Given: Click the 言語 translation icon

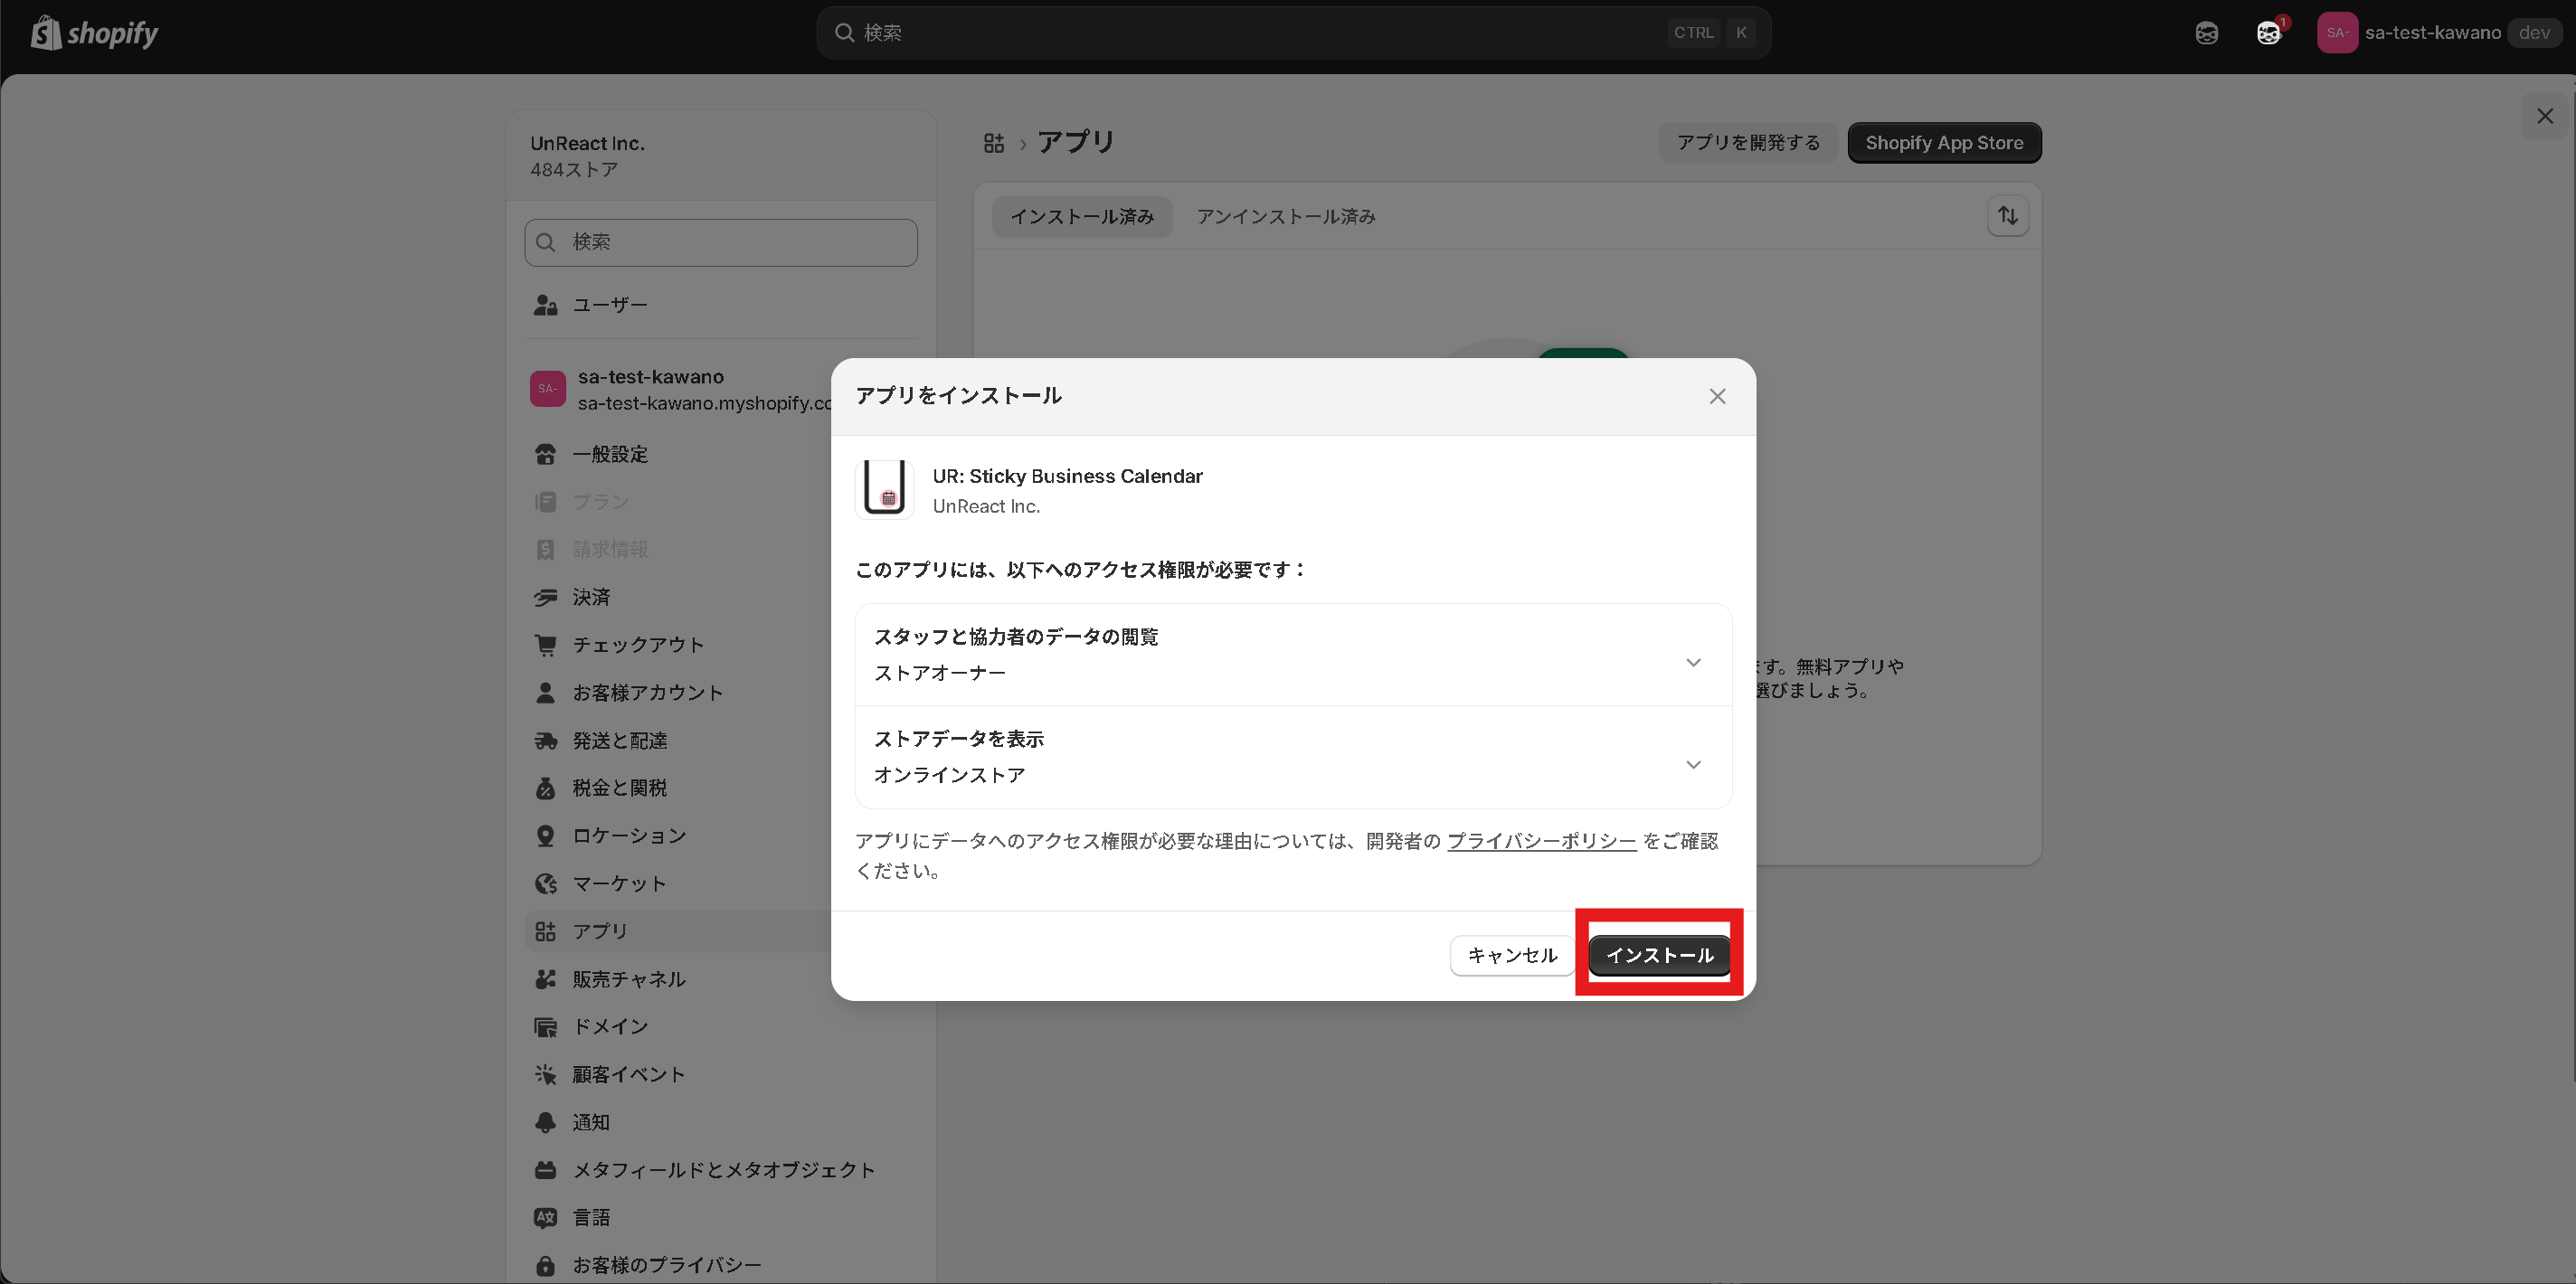Looking at the screenshot, I should 545,1218.
